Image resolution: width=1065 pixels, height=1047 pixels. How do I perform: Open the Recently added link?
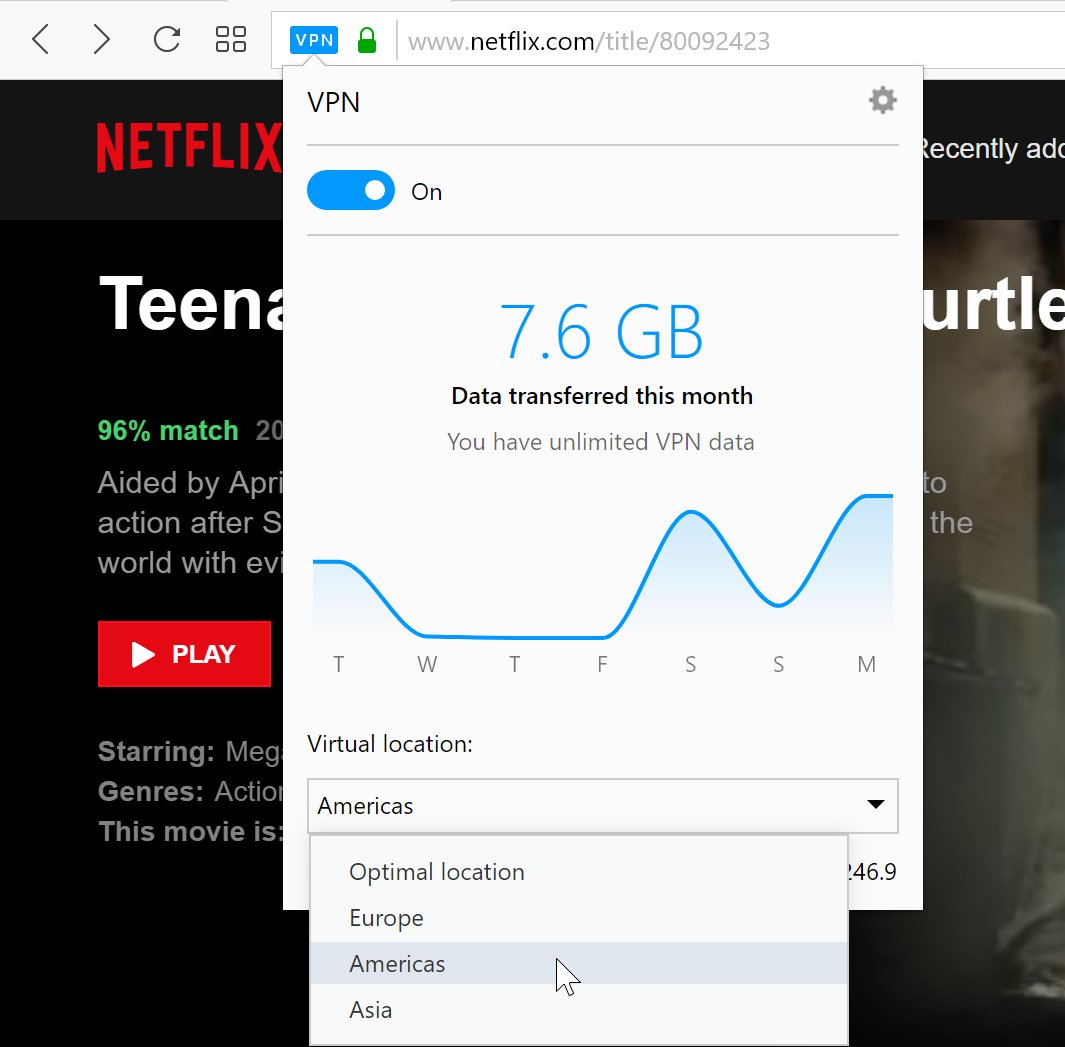click(992, 149)
